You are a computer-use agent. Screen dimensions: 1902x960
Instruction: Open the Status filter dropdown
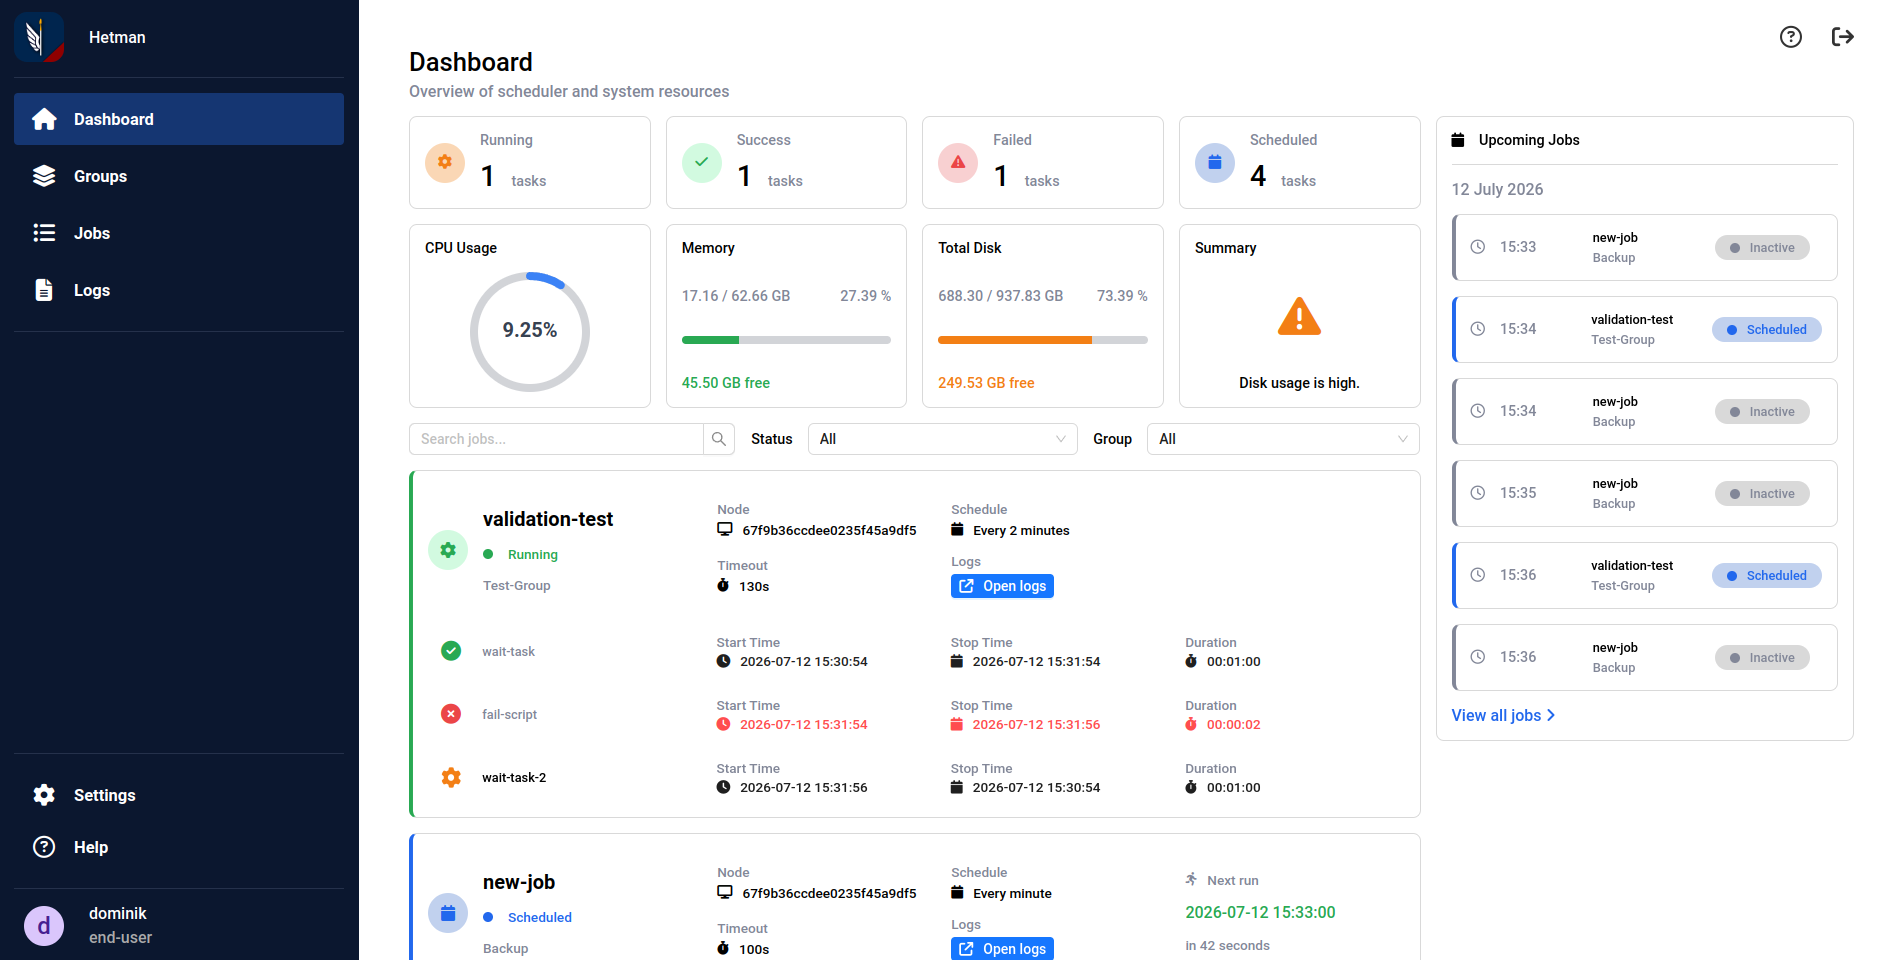942,439
